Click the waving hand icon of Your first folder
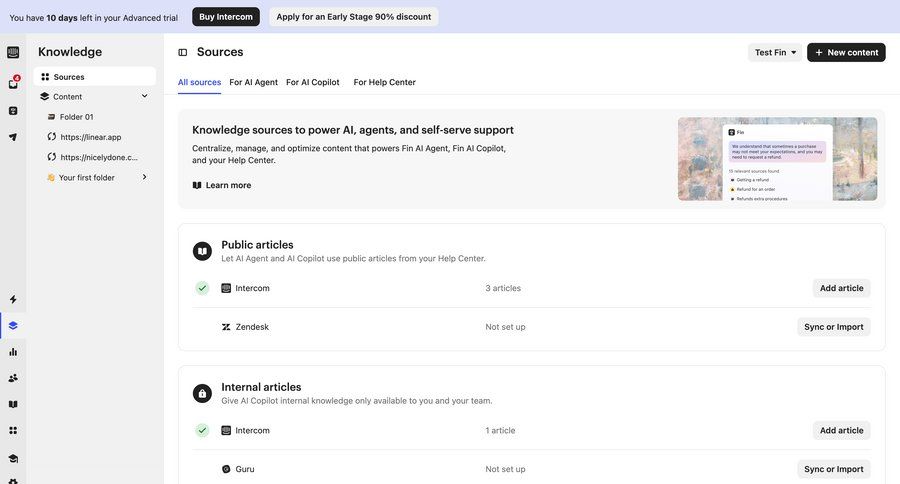This screenshot has width=900, height=484. click(x=51, y=177)
